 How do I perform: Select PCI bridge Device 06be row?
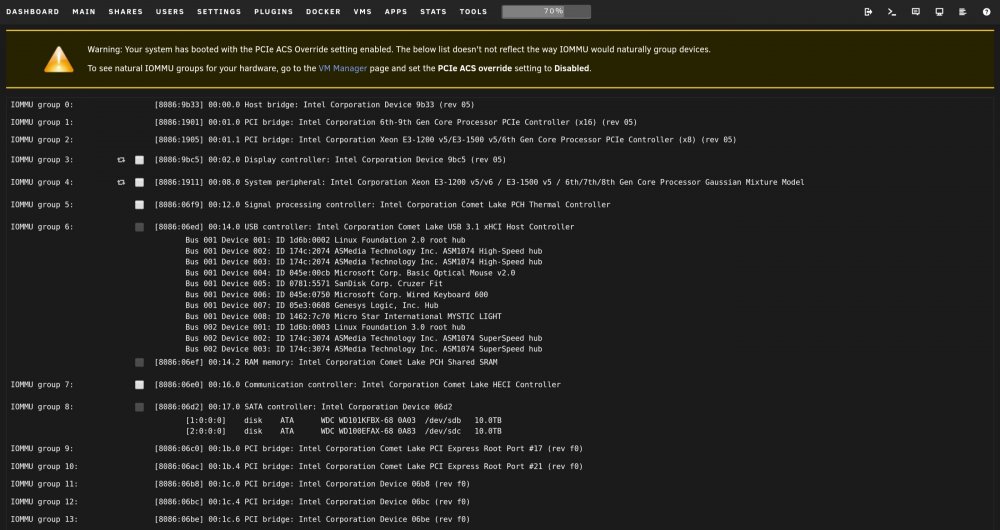[312, 520]
